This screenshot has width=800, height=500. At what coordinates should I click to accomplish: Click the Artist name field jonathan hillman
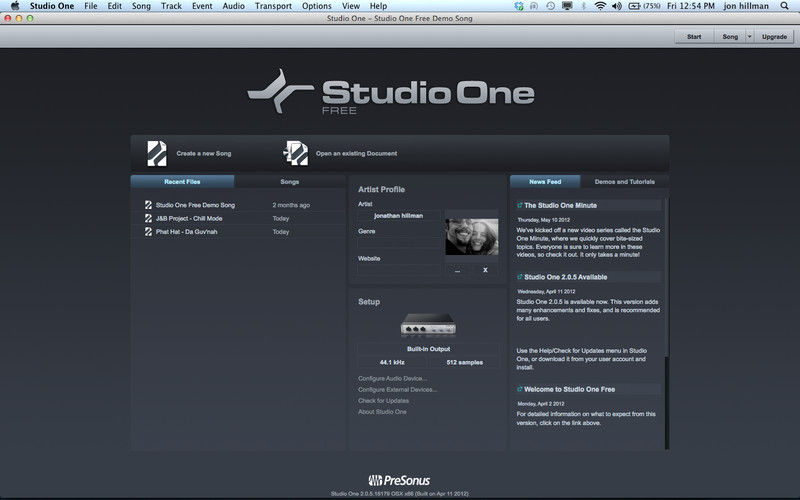tap(398, 216)
